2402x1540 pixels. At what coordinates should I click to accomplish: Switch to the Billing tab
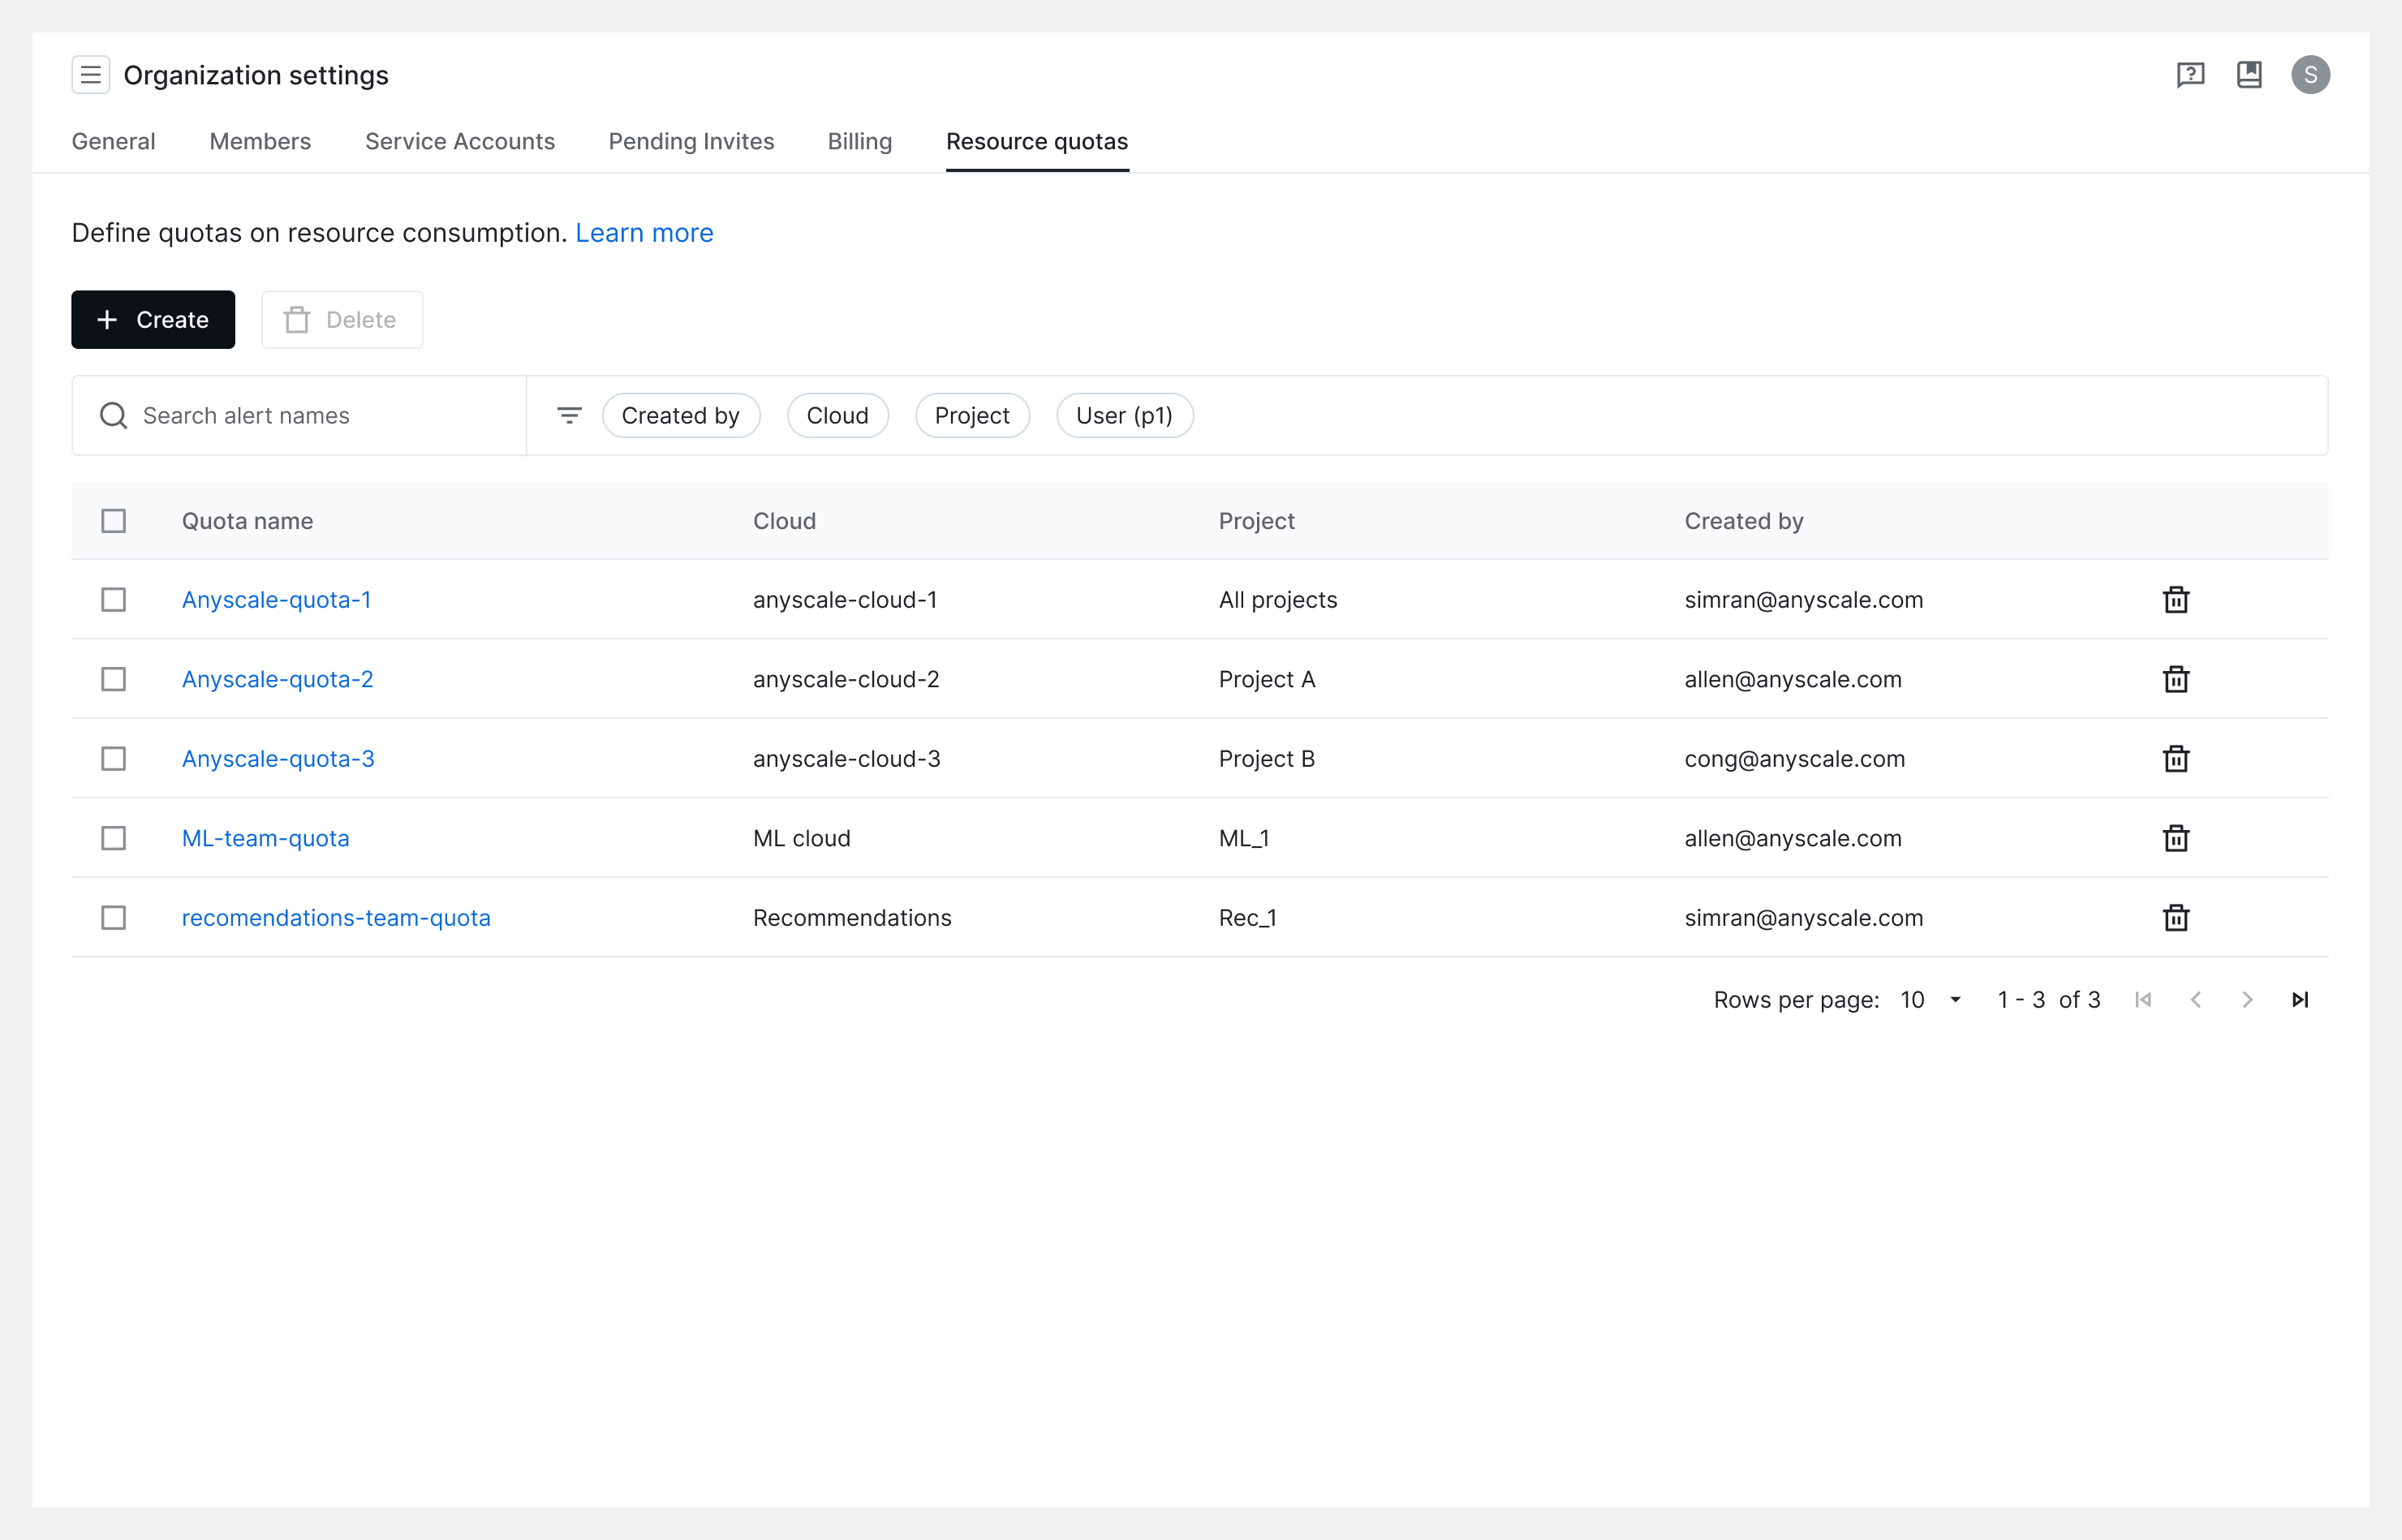(859, 142)
